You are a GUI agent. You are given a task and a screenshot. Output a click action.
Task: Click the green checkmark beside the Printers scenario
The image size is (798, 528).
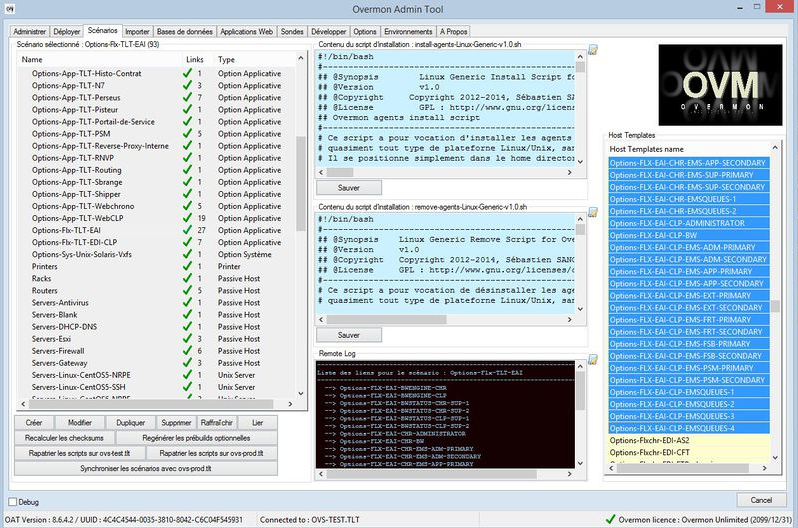[x=187, y=267]
